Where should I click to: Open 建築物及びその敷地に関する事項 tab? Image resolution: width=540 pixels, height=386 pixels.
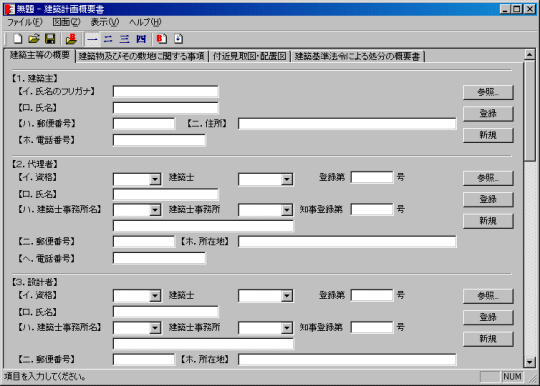coord(141,56)
